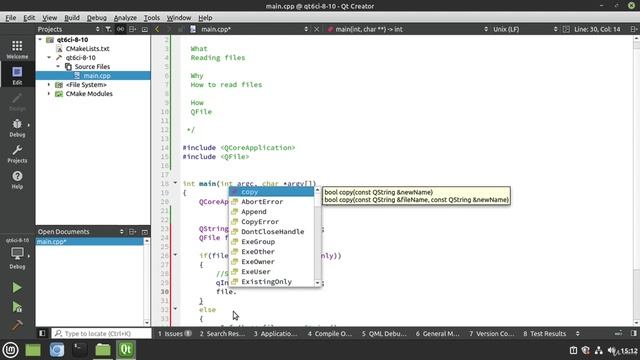Open the Welcome mode
The height and width of the screenshot is (360, 640).
tap(17, 50)
